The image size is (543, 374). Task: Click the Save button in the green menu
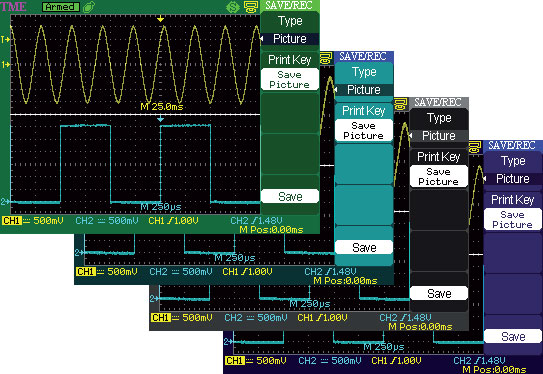coord(290,196)
